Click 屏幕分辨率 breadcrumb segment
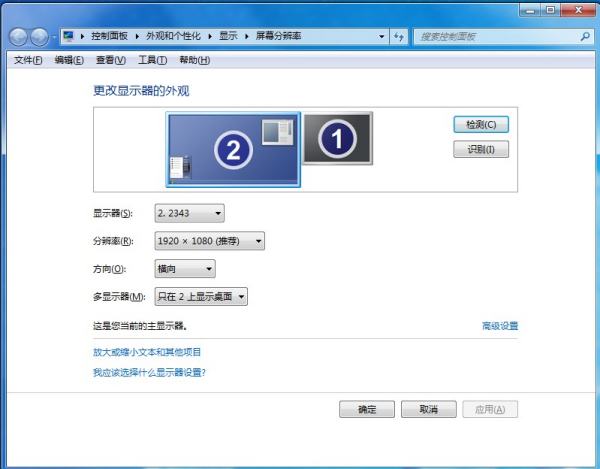 tap(278, 36)
